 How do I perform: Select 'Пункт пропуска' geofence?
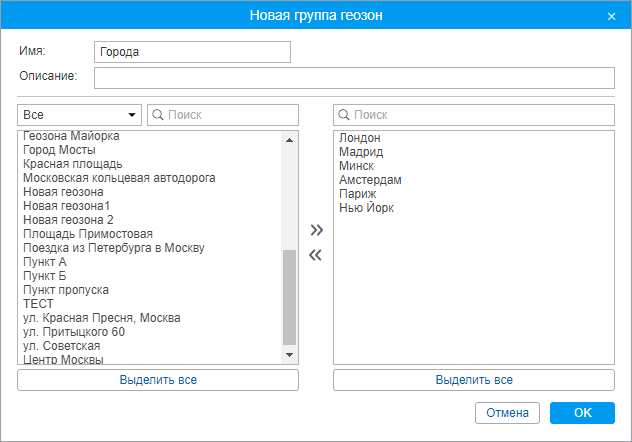coord(66,290)
